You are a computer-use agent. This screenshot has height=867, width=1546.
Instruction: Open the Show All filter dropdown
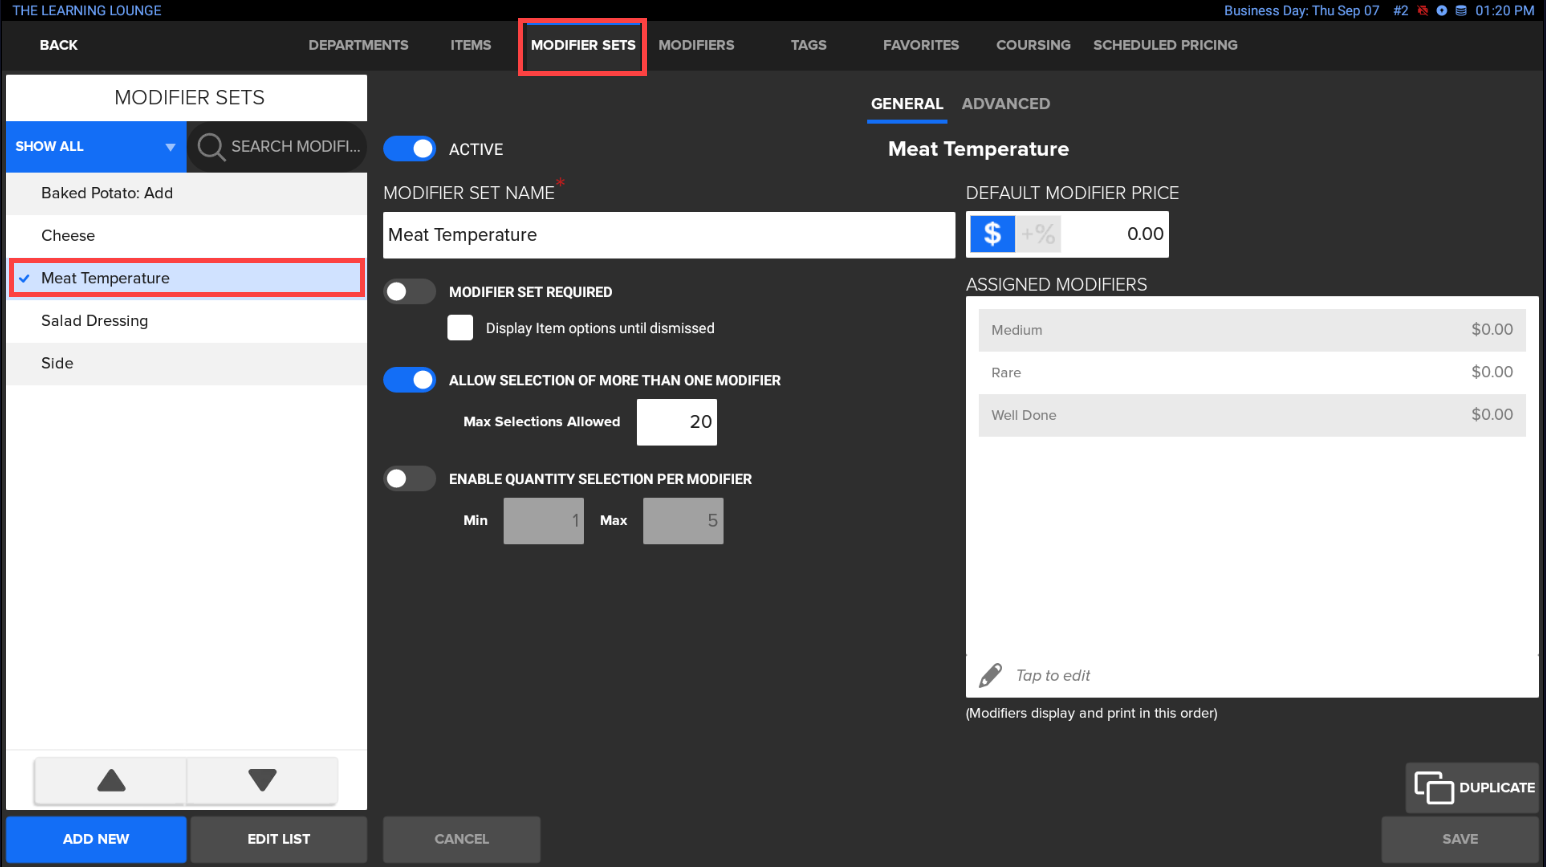tap(96, 147)
